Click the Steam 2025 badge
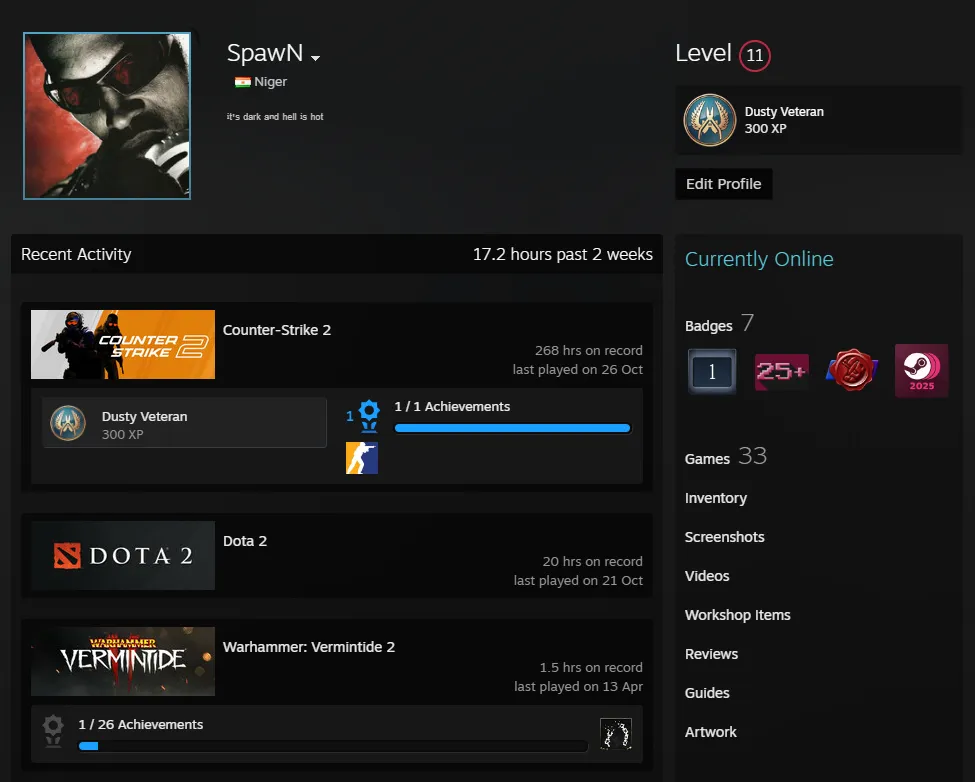The height and width of the screenshot is (782, 975). pos(922,370)
